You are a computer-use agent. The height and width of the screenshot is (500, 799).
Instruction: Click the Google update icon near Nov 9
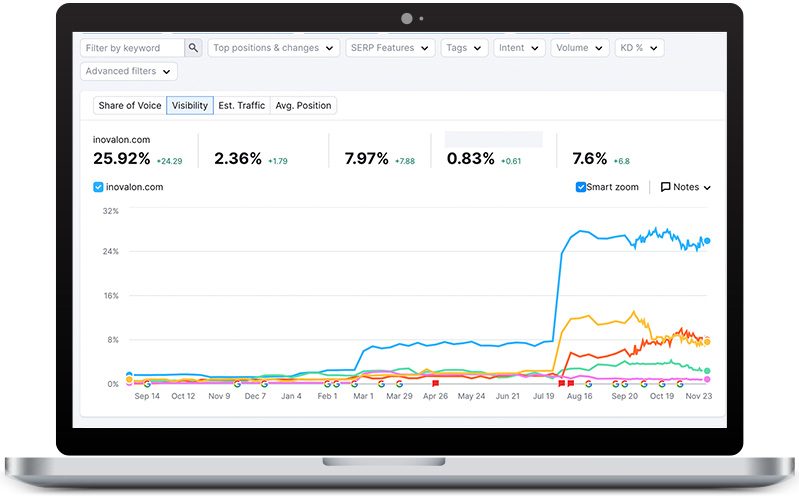pyautogui.click(x=237, y=383)
